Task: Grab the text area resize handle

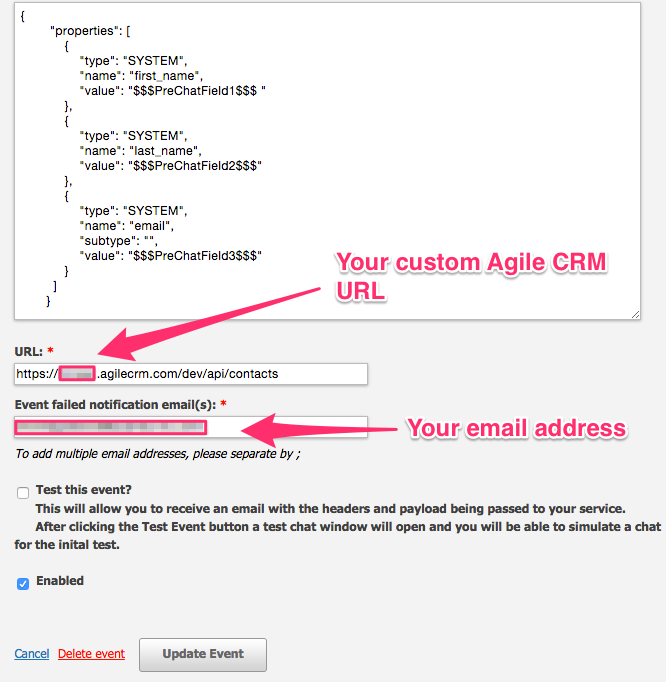Action: click(x=635, y=314)
